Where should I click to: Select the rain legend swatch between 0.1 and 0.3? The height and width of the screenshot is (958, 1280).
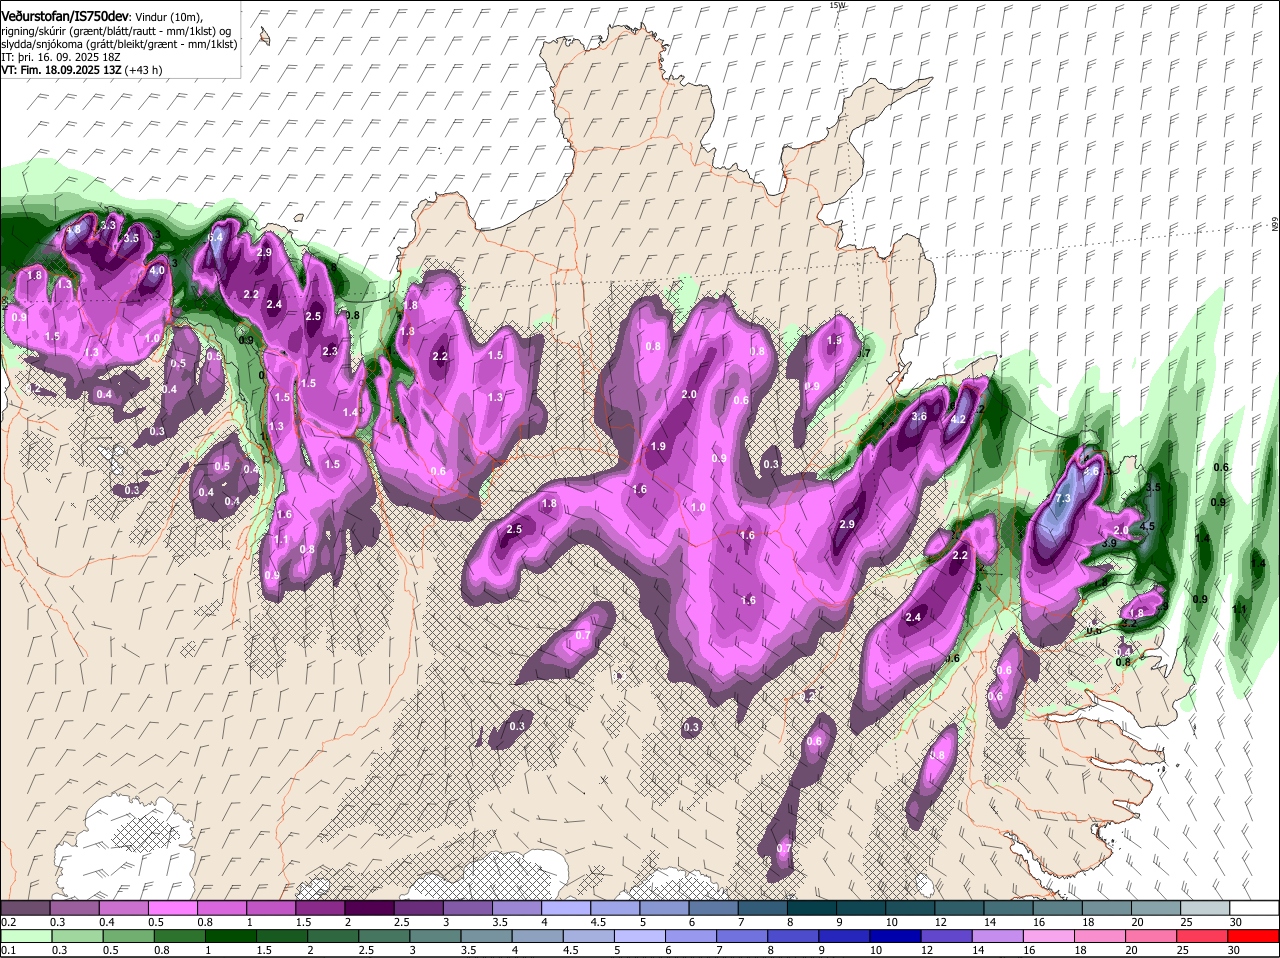pyautogui.click(x=25, y=936)
